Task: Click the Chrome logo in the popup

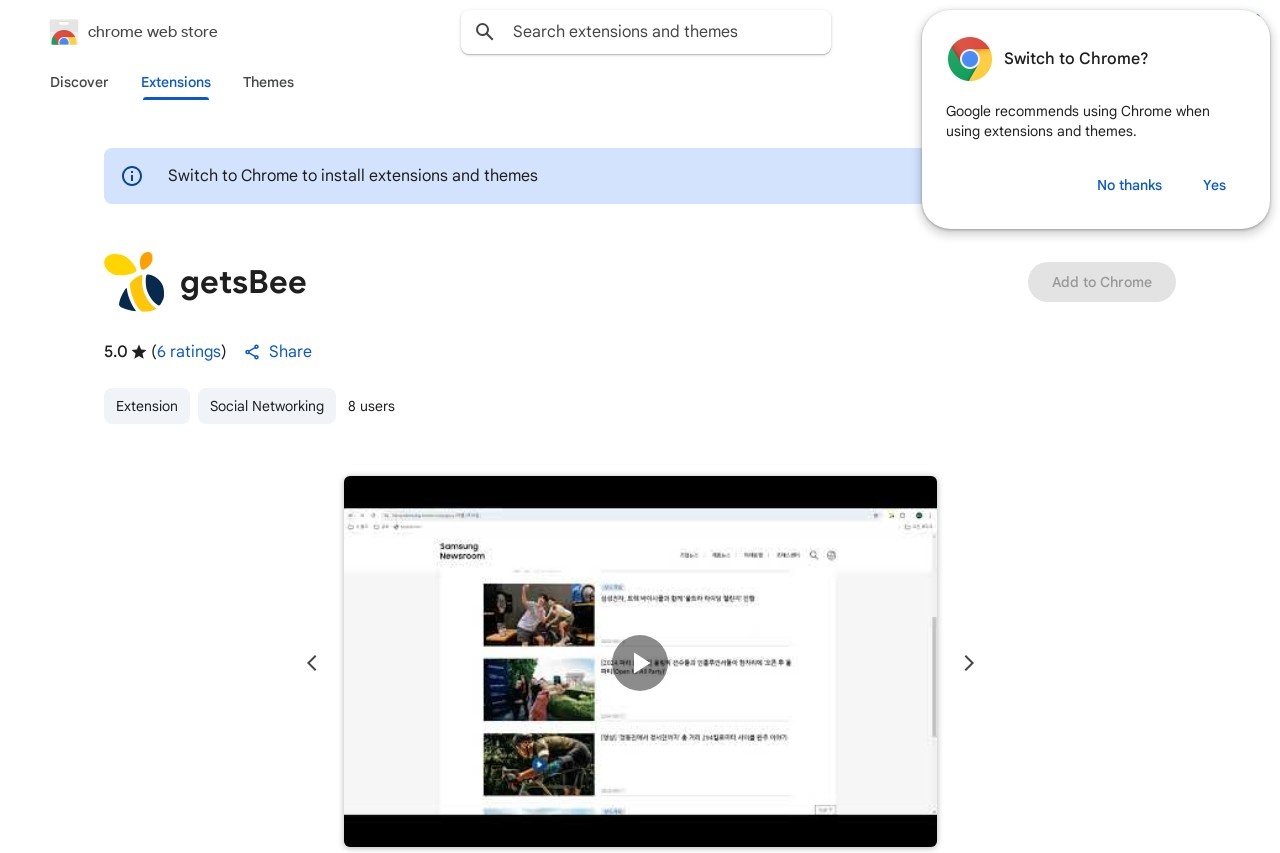Action: click(x=970, y=59)
